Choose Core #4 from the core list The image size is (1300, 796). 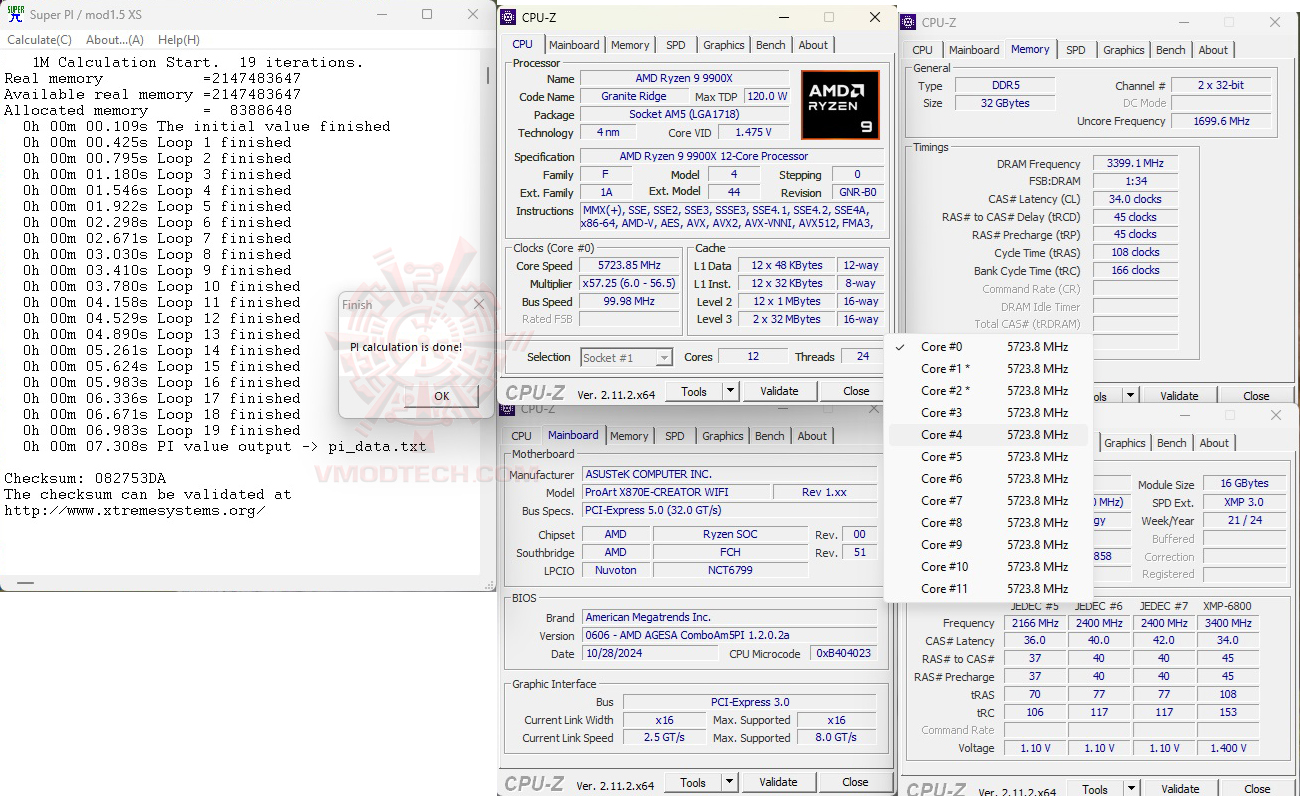coord(986,435)
